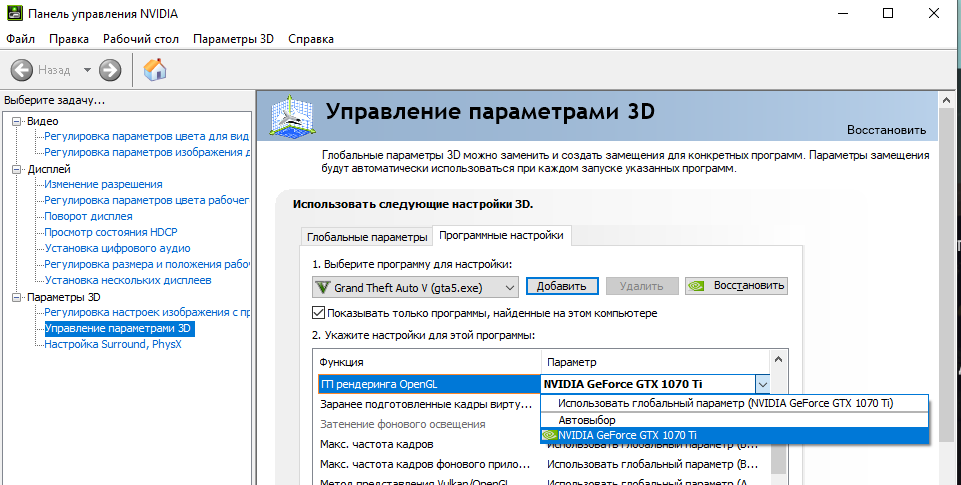Viewport: 961px width, 485px height.
Task: Toggle the ГП рендеринга OpenGL dropdown arrow
Action: (762, 384)
